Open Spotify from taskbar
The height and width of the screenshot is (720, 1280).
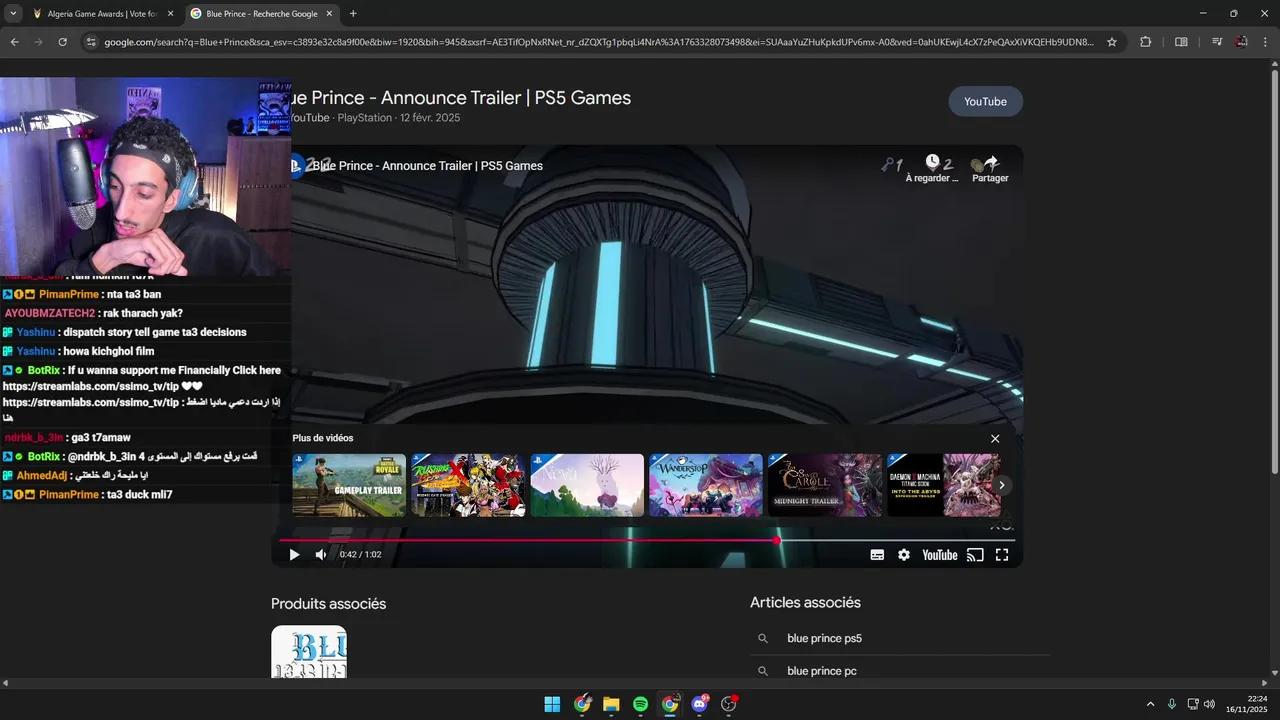(x=640, y=704)
